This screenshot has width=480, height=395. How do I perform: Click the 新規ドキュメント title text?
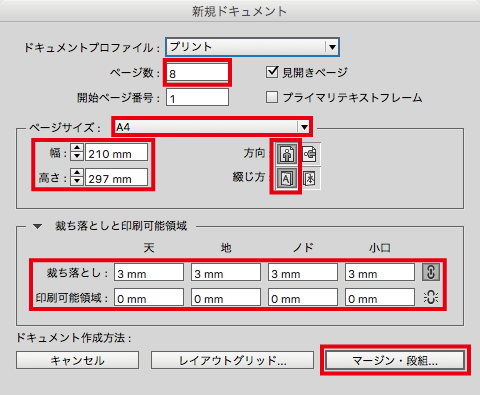point(239,11)
